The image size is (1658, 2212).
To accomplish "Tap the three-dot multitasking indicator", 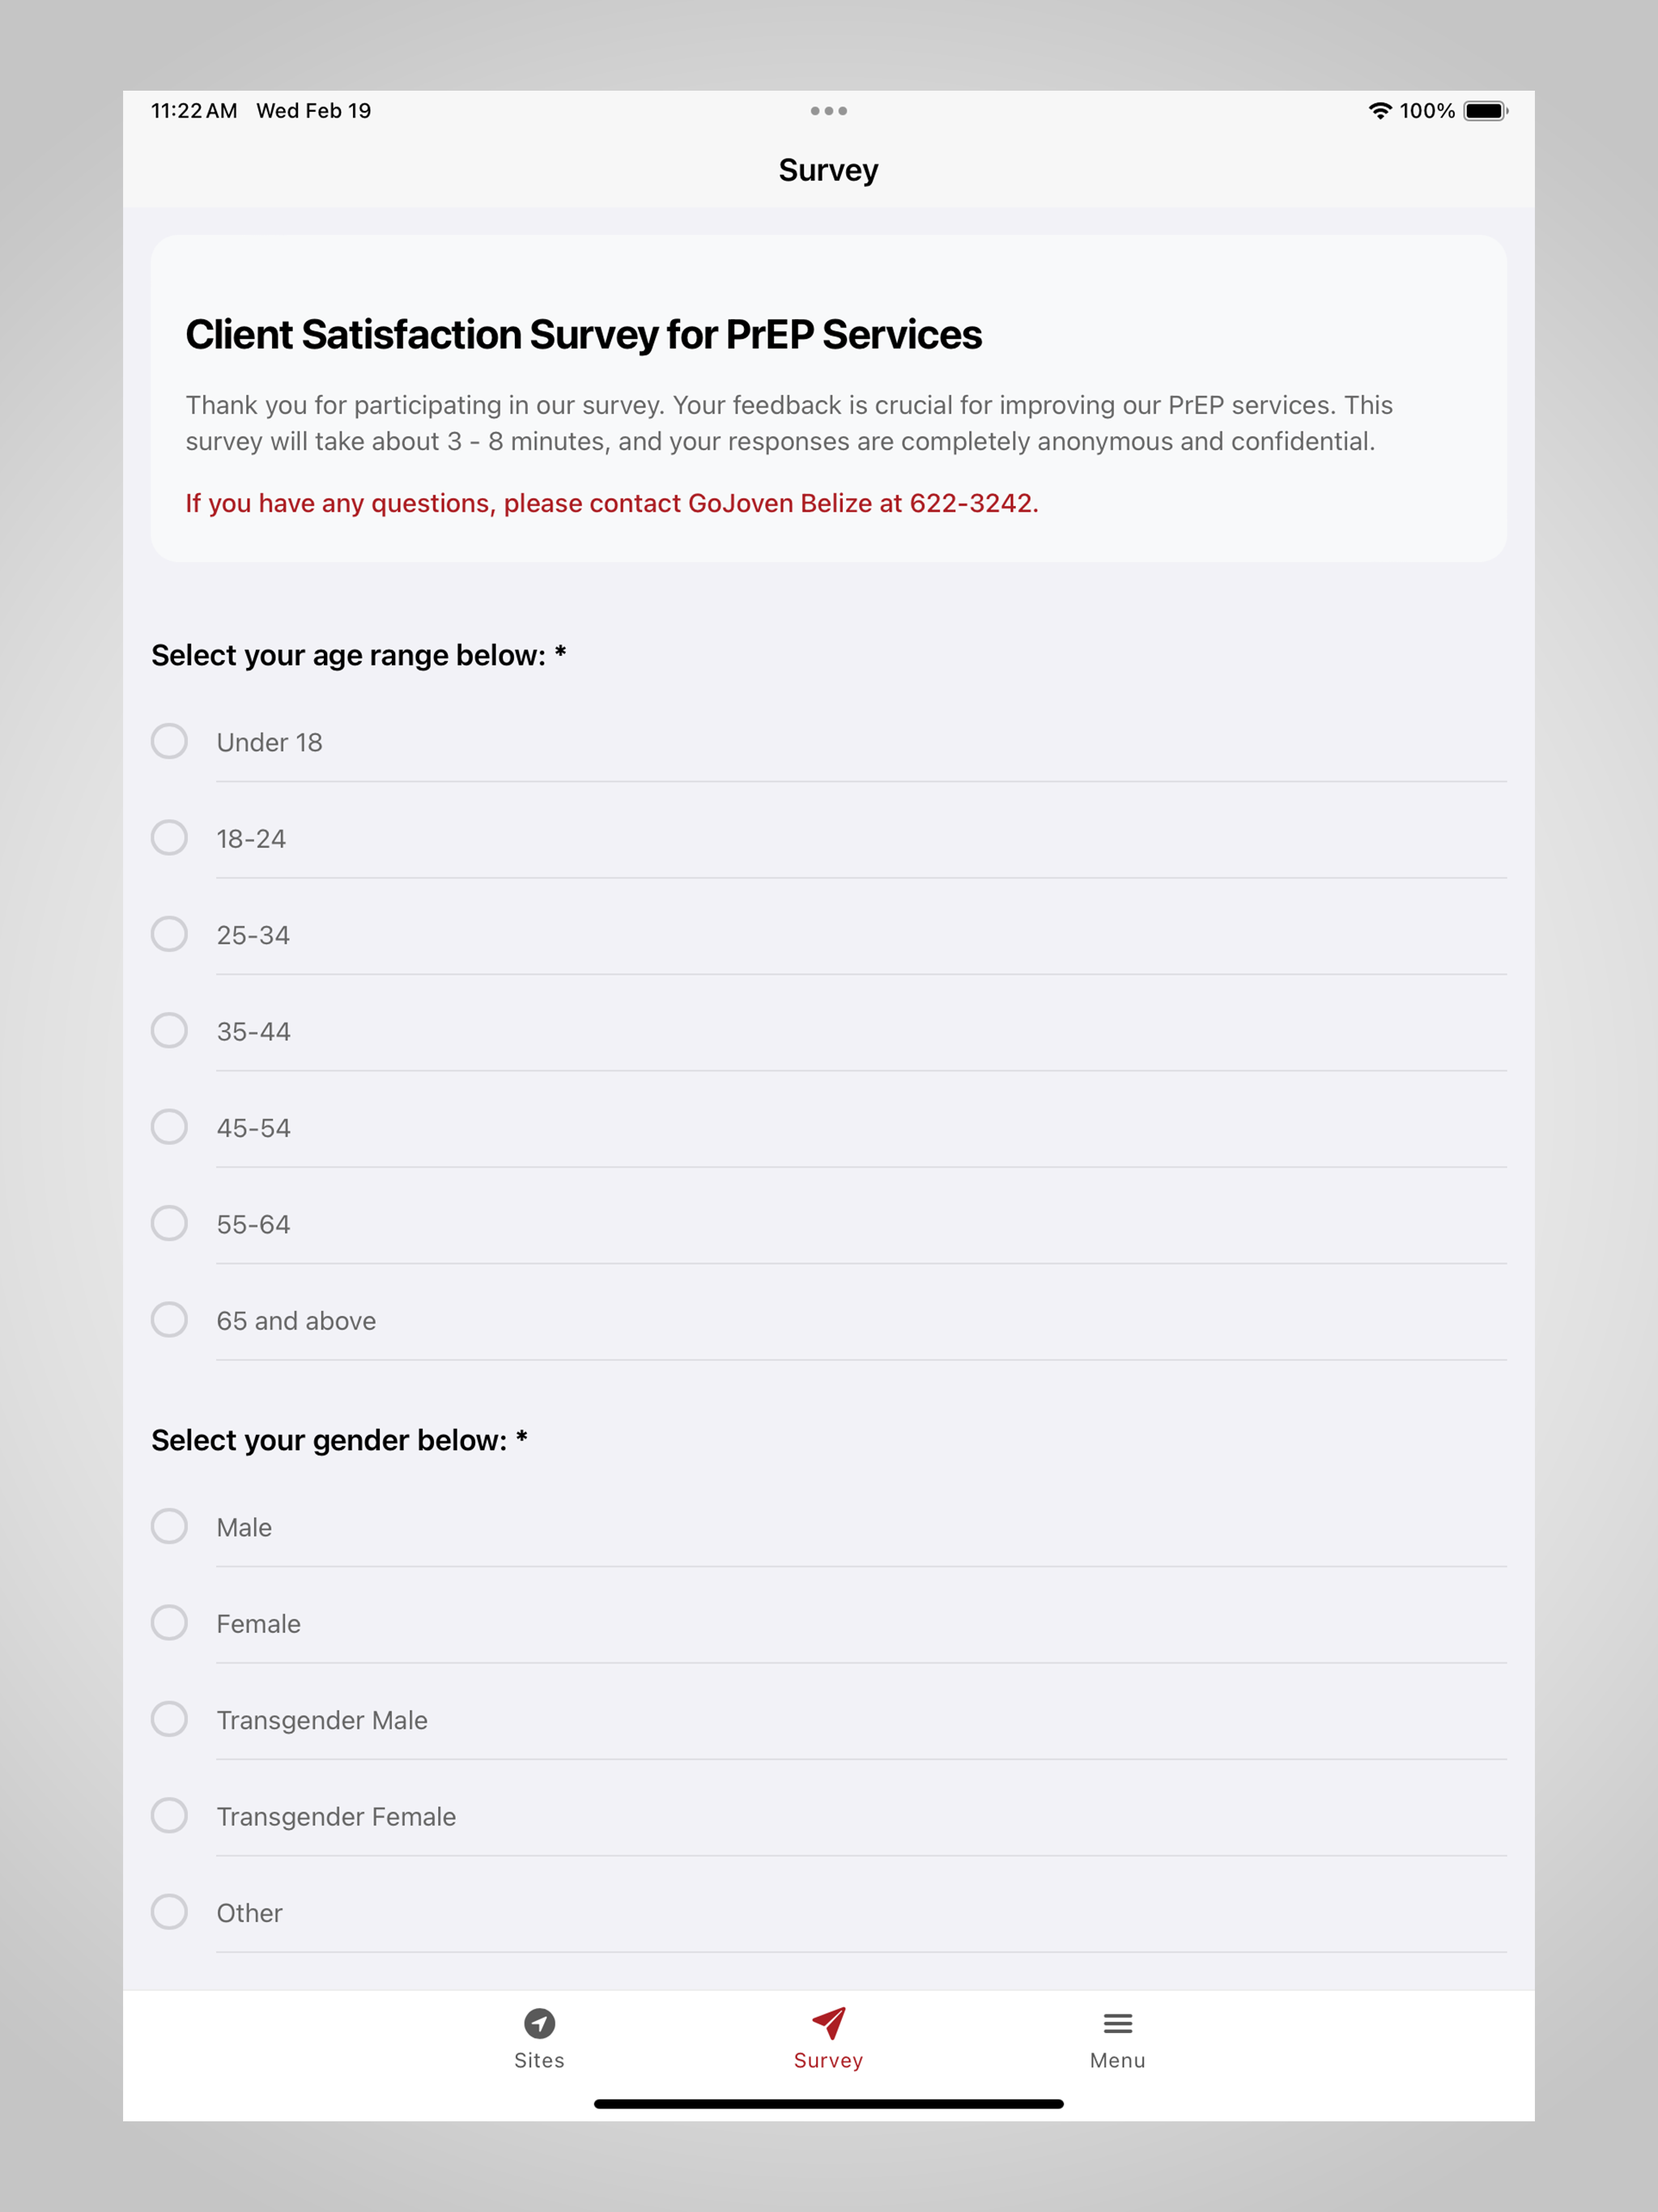I will [829, 111].
